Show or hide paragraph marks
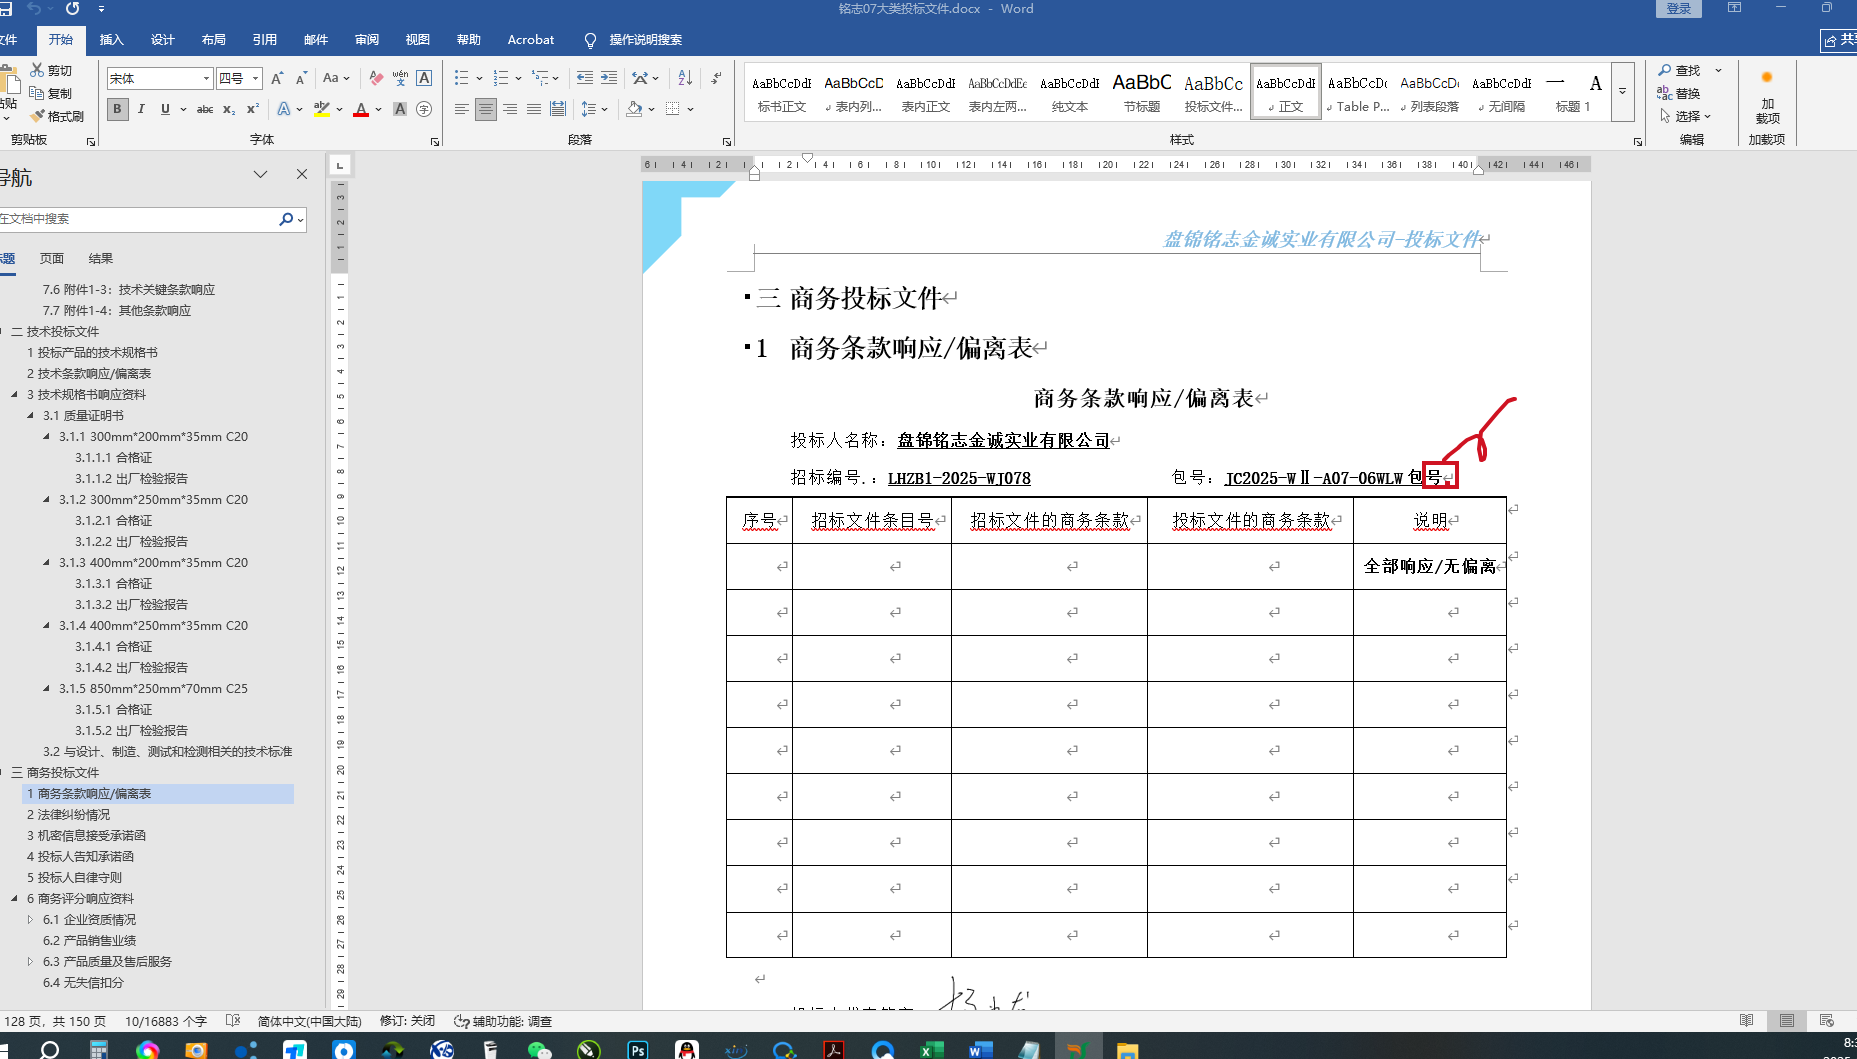Screen dimensions: 1857x1059 716,78
